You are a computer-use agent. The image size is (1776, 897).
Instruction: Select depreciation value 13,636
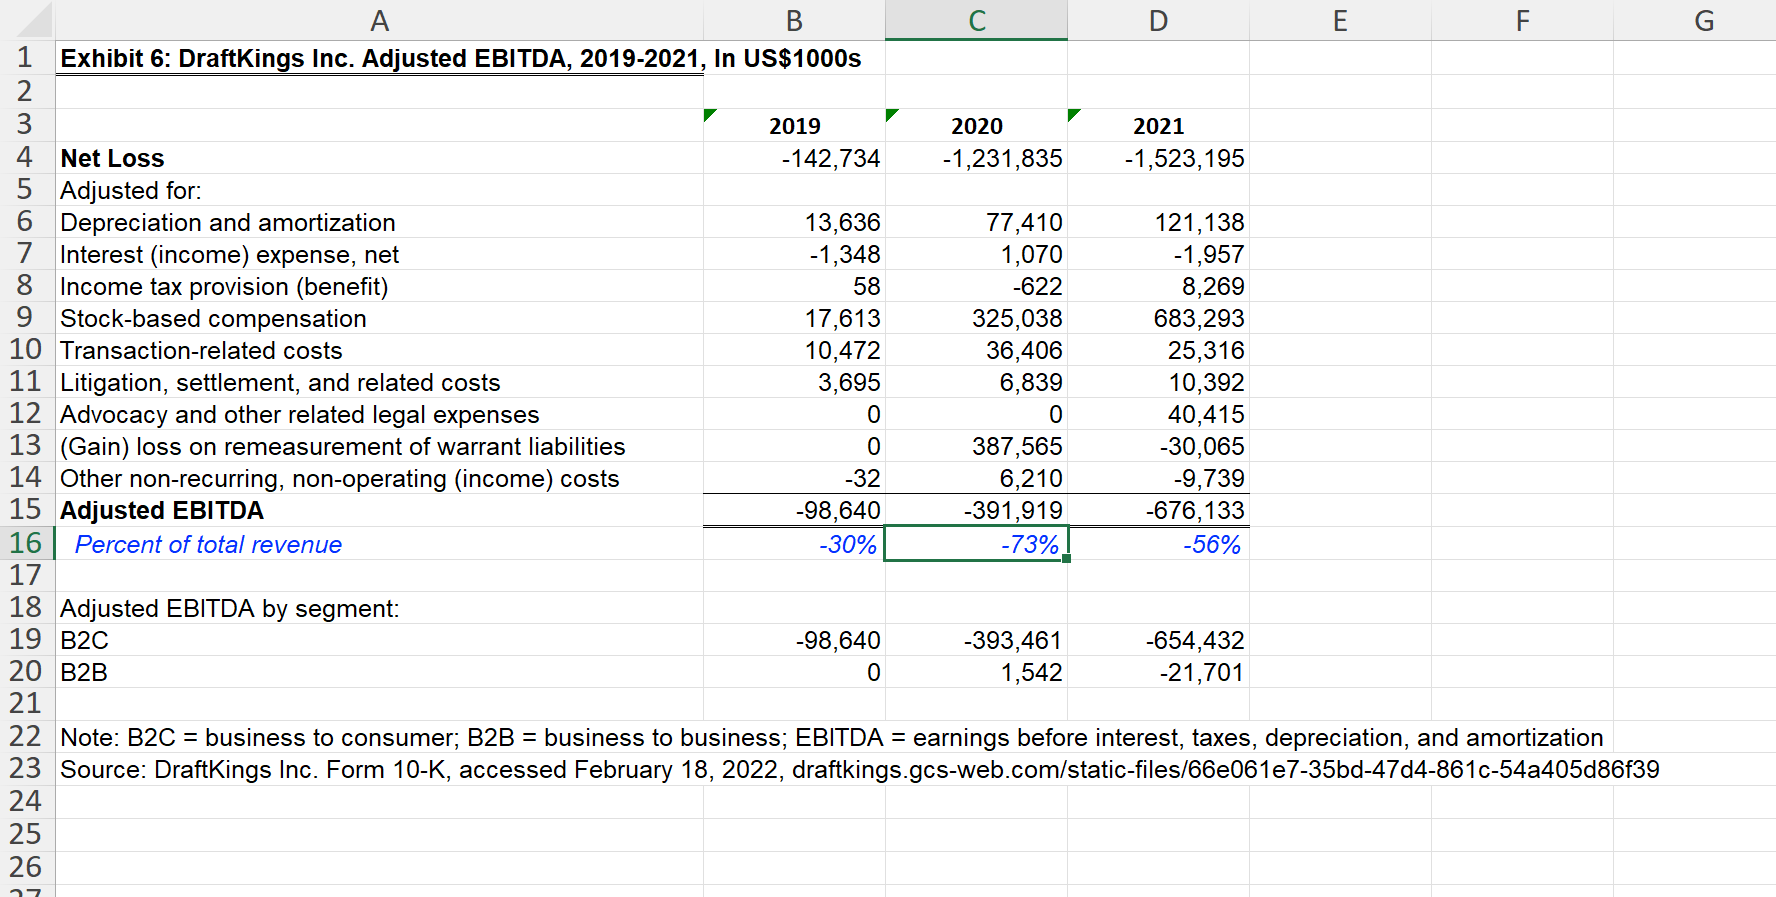coord(794,222)
